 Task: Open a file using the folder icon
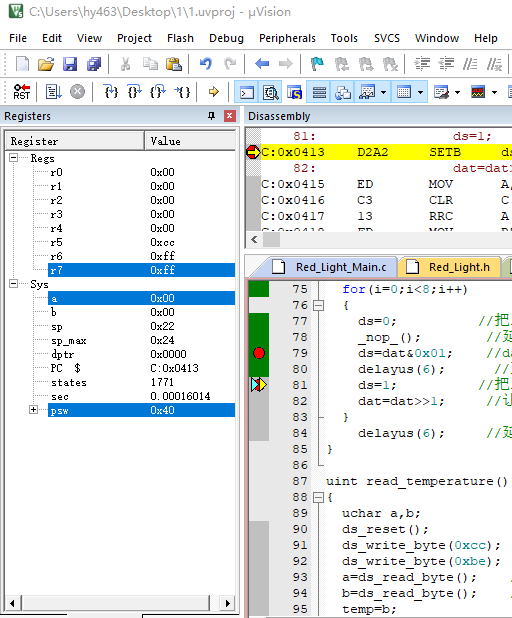pos(46,63)
